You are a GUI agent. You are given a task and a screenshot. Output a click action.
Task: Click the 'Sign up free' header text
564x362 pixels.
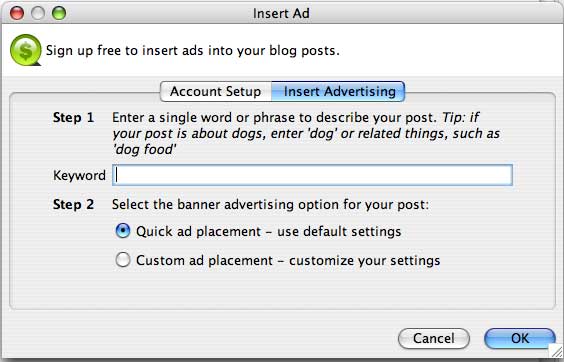[x=192, y=50]
